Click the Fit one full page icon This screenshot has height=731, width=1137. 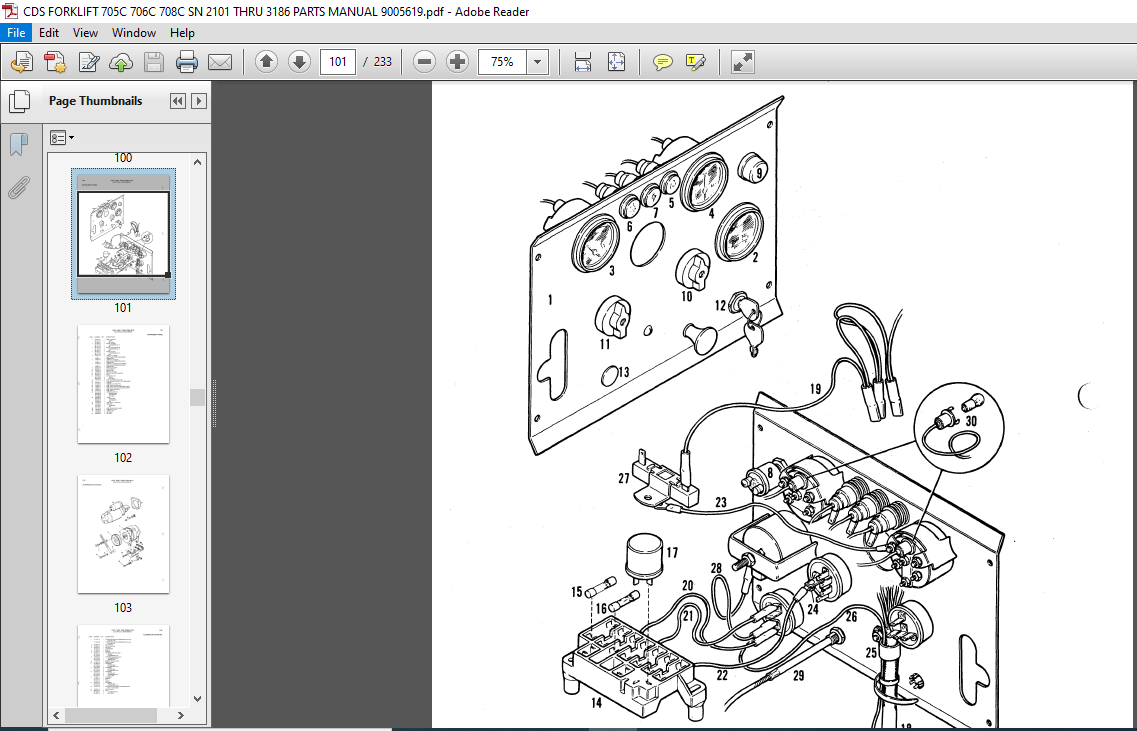[616, 62]
